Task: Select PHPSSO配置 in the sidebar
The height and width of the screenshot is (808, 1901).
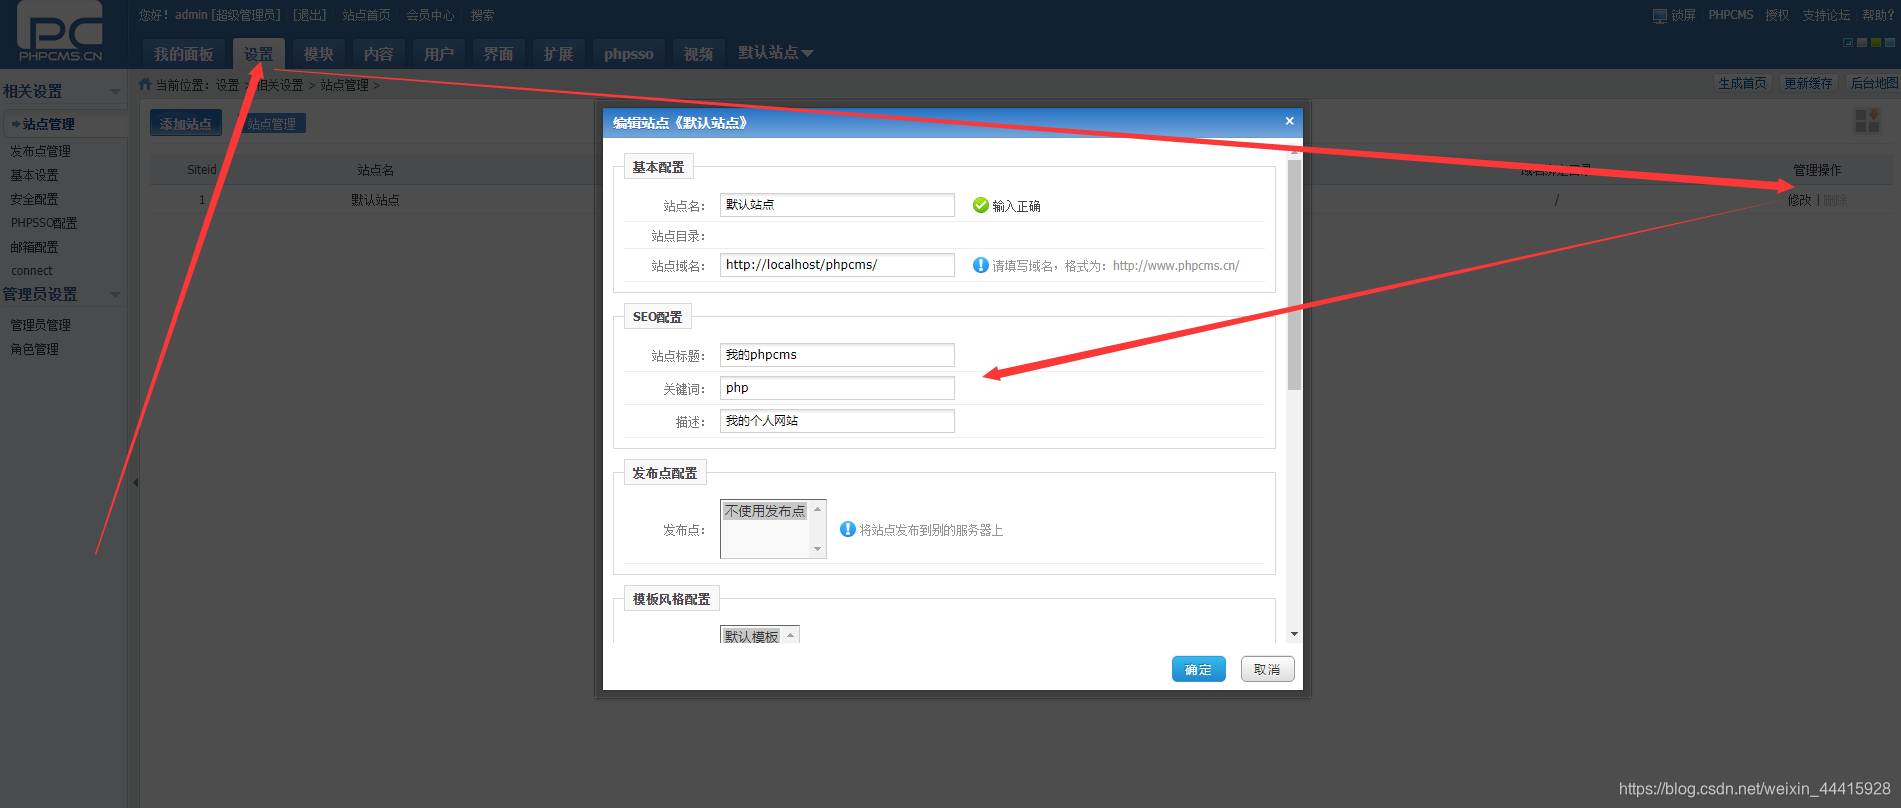Action: [x=43, y=223]
